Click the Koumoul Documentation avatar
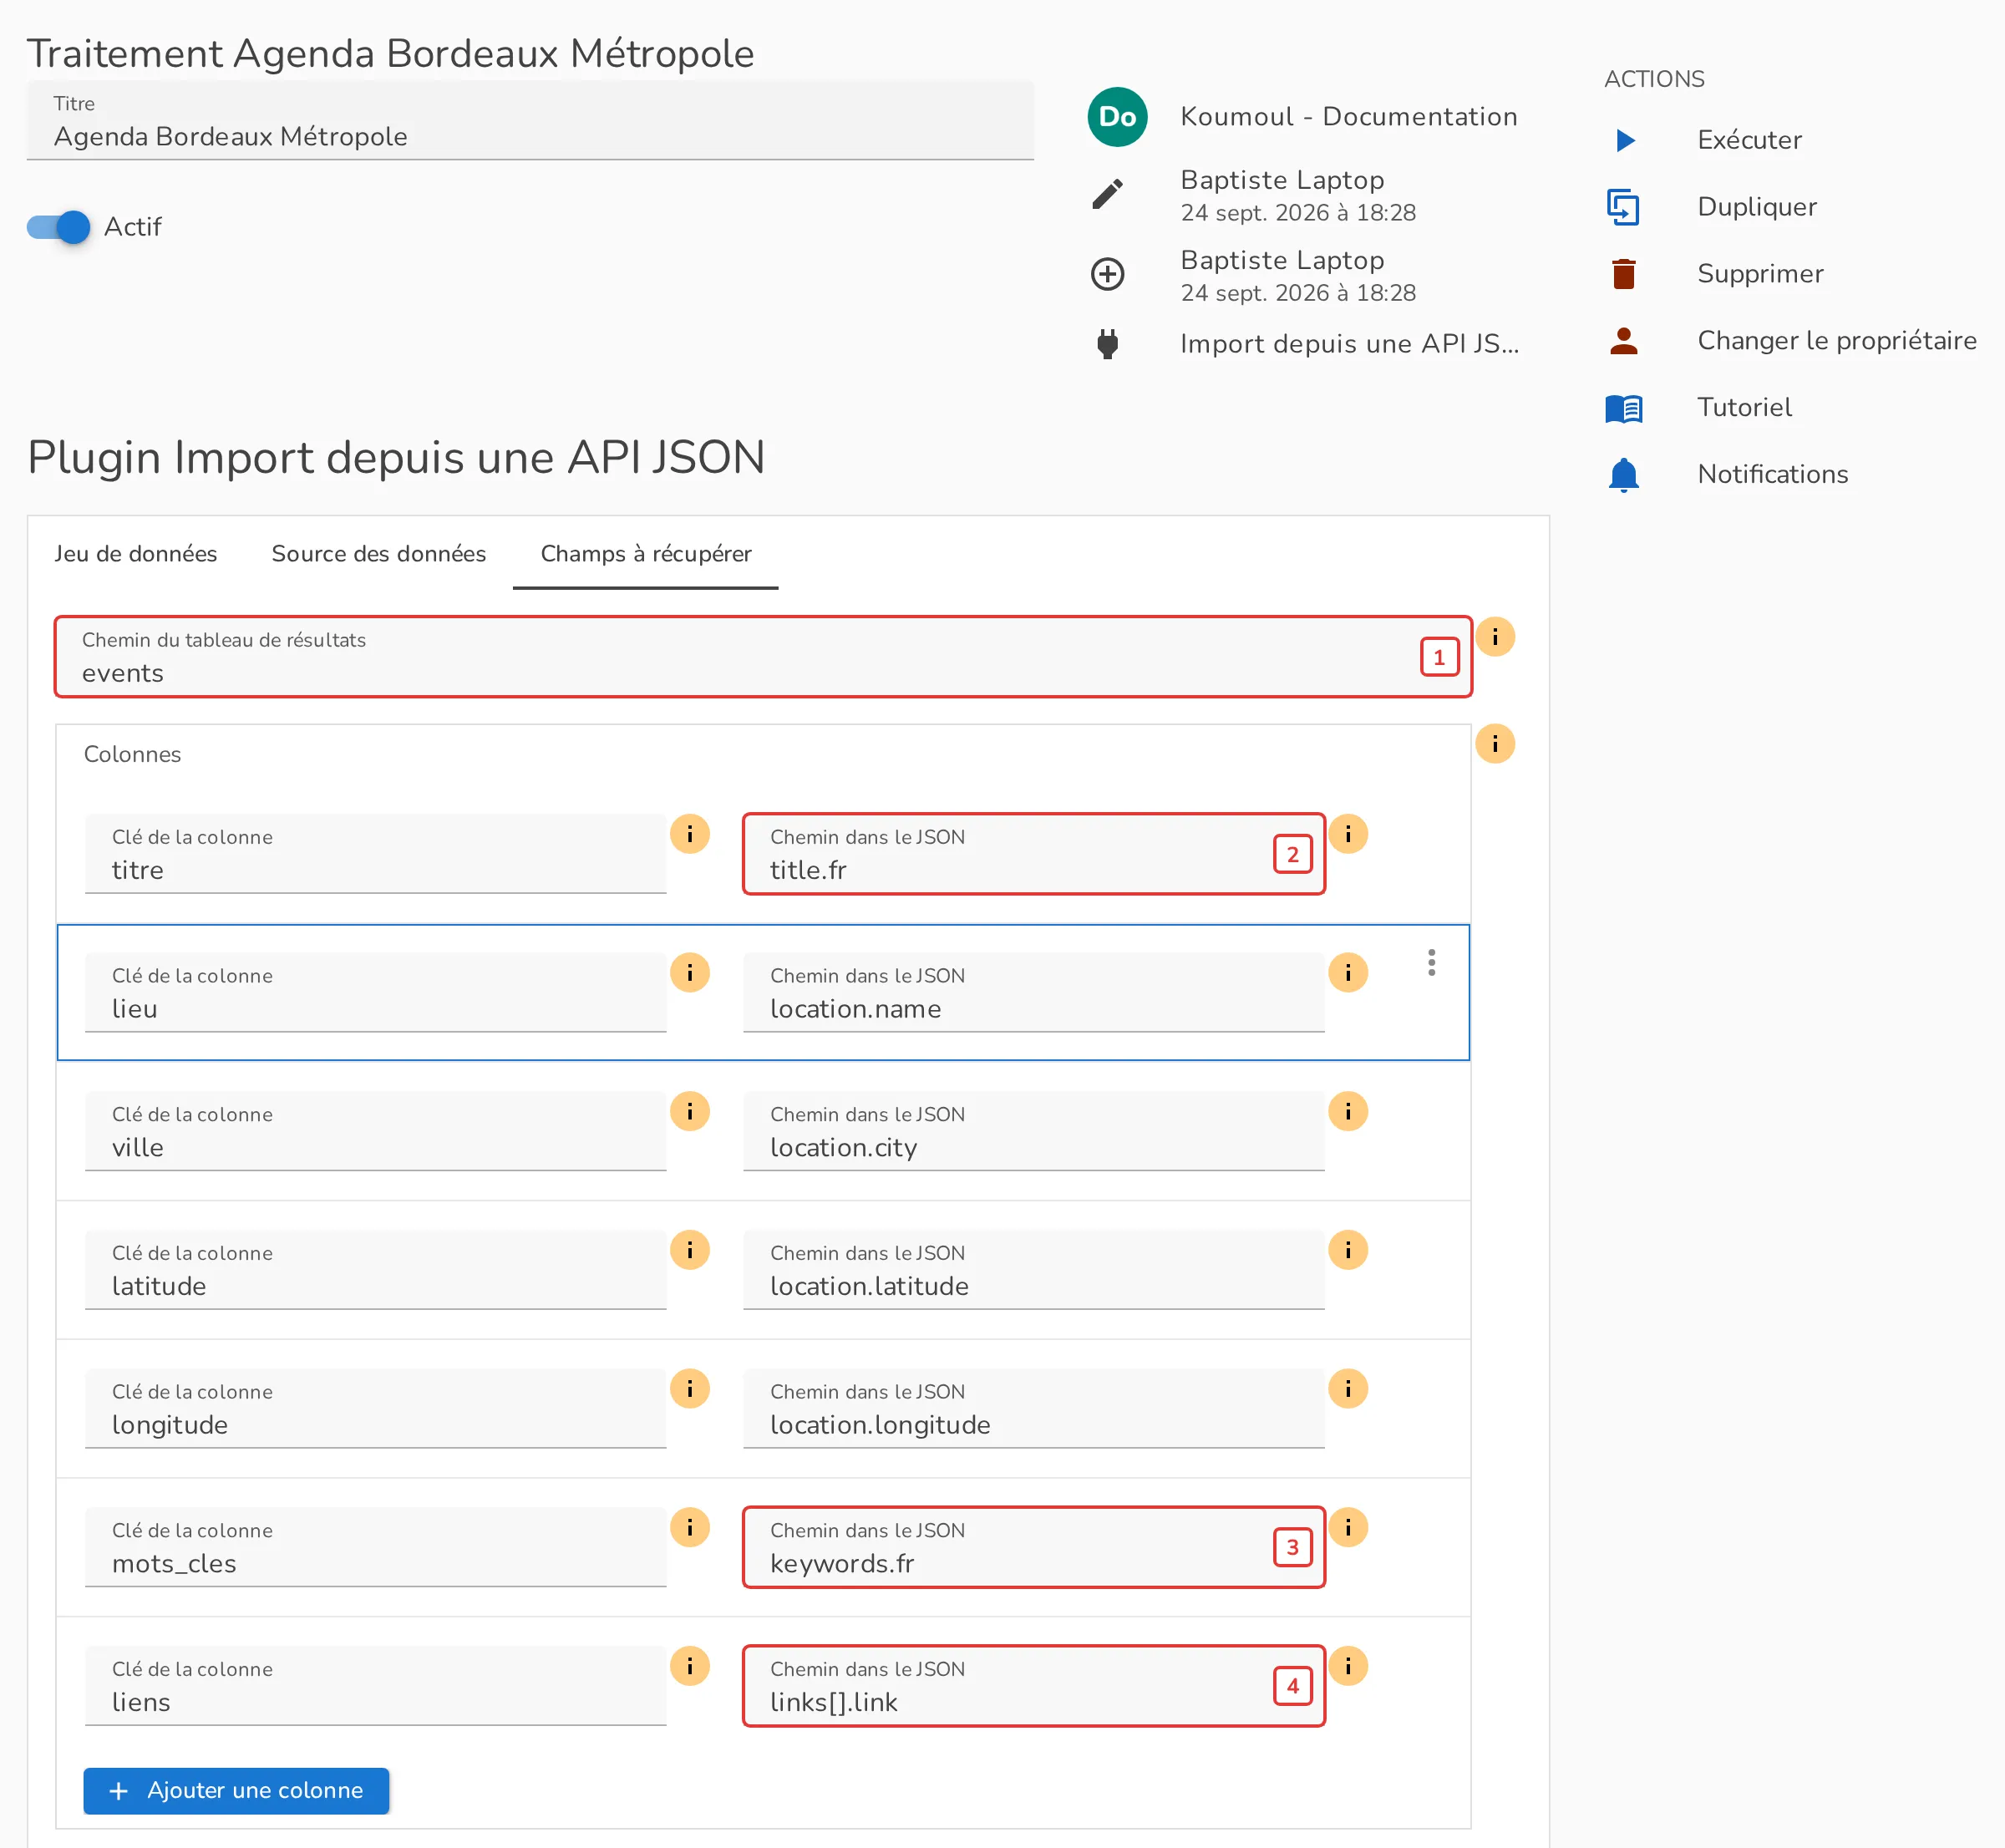 pos(1117,117)
